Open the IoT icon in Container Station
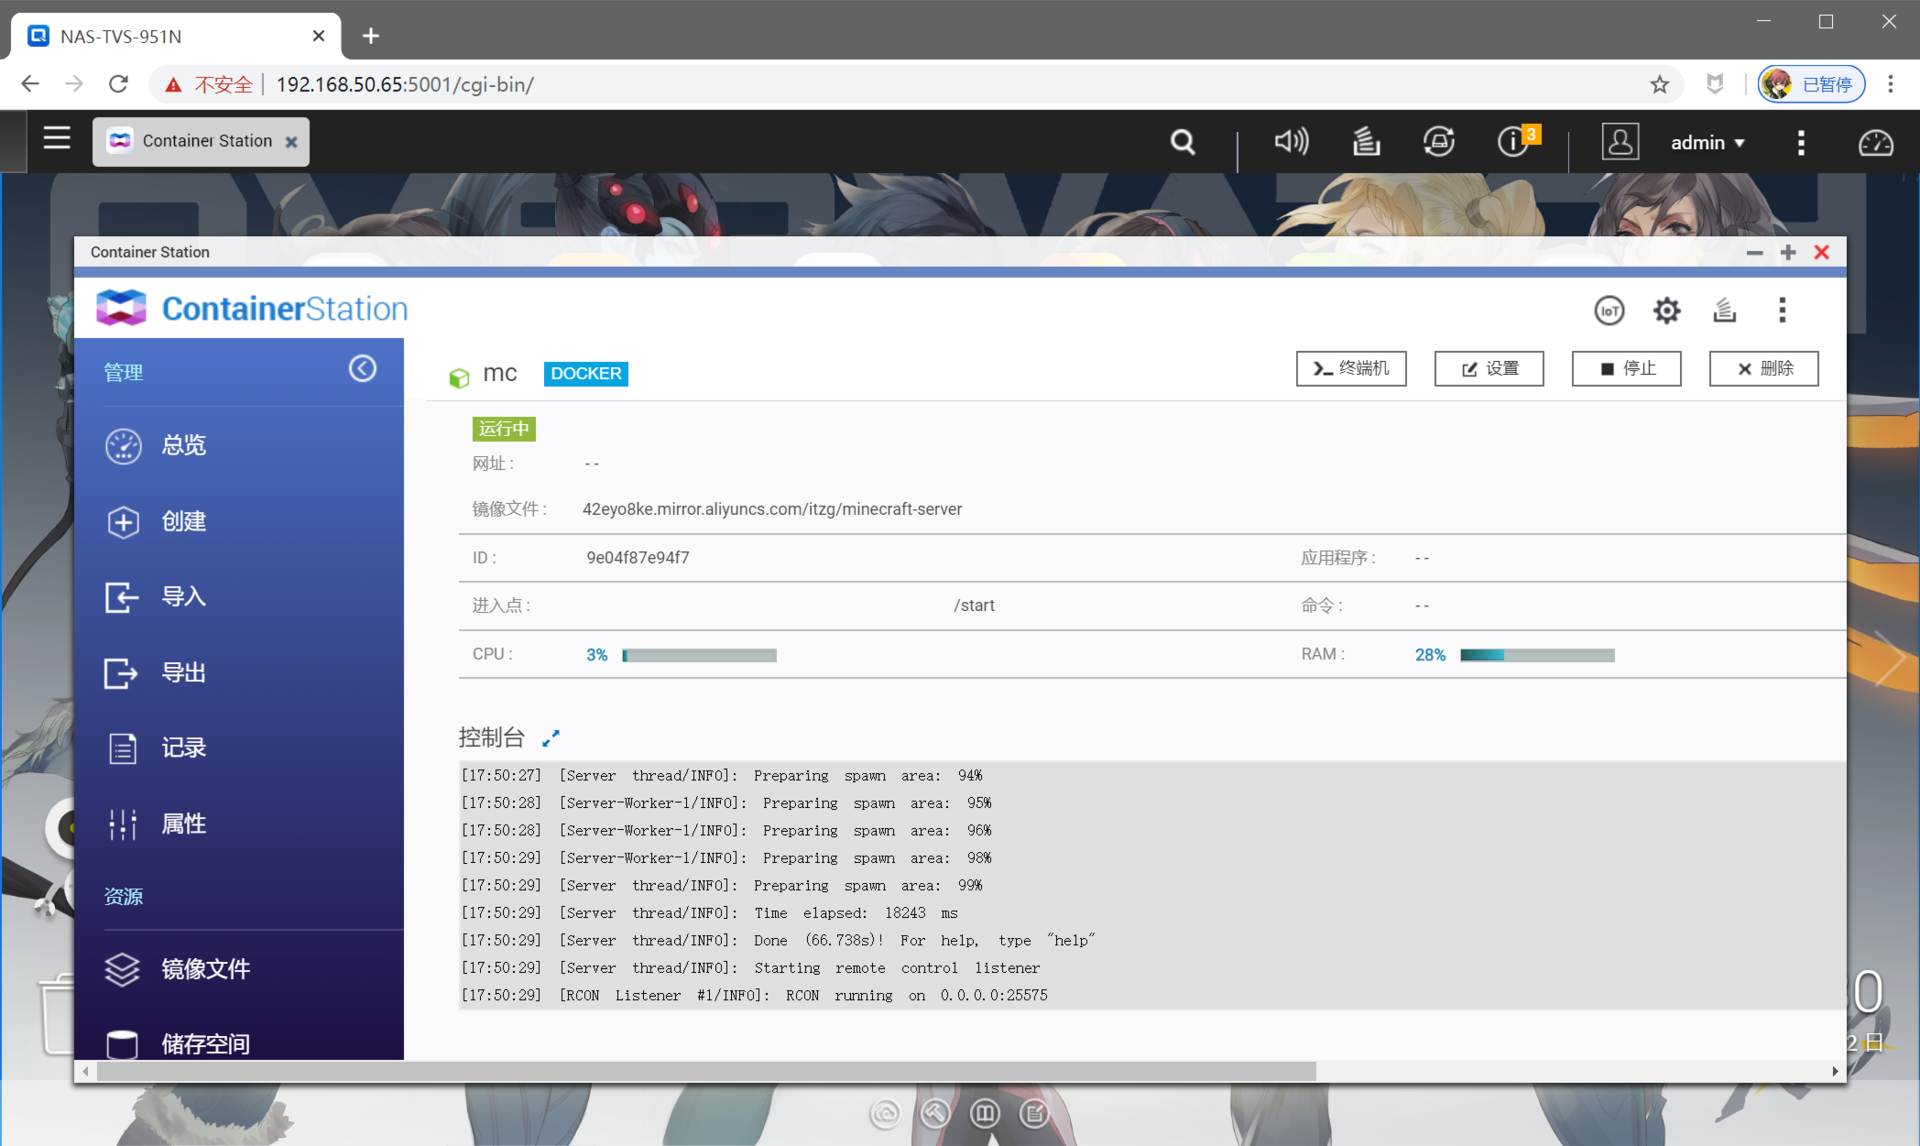The width and height of the screenshot is (1920, 1146). point(1608,310)
